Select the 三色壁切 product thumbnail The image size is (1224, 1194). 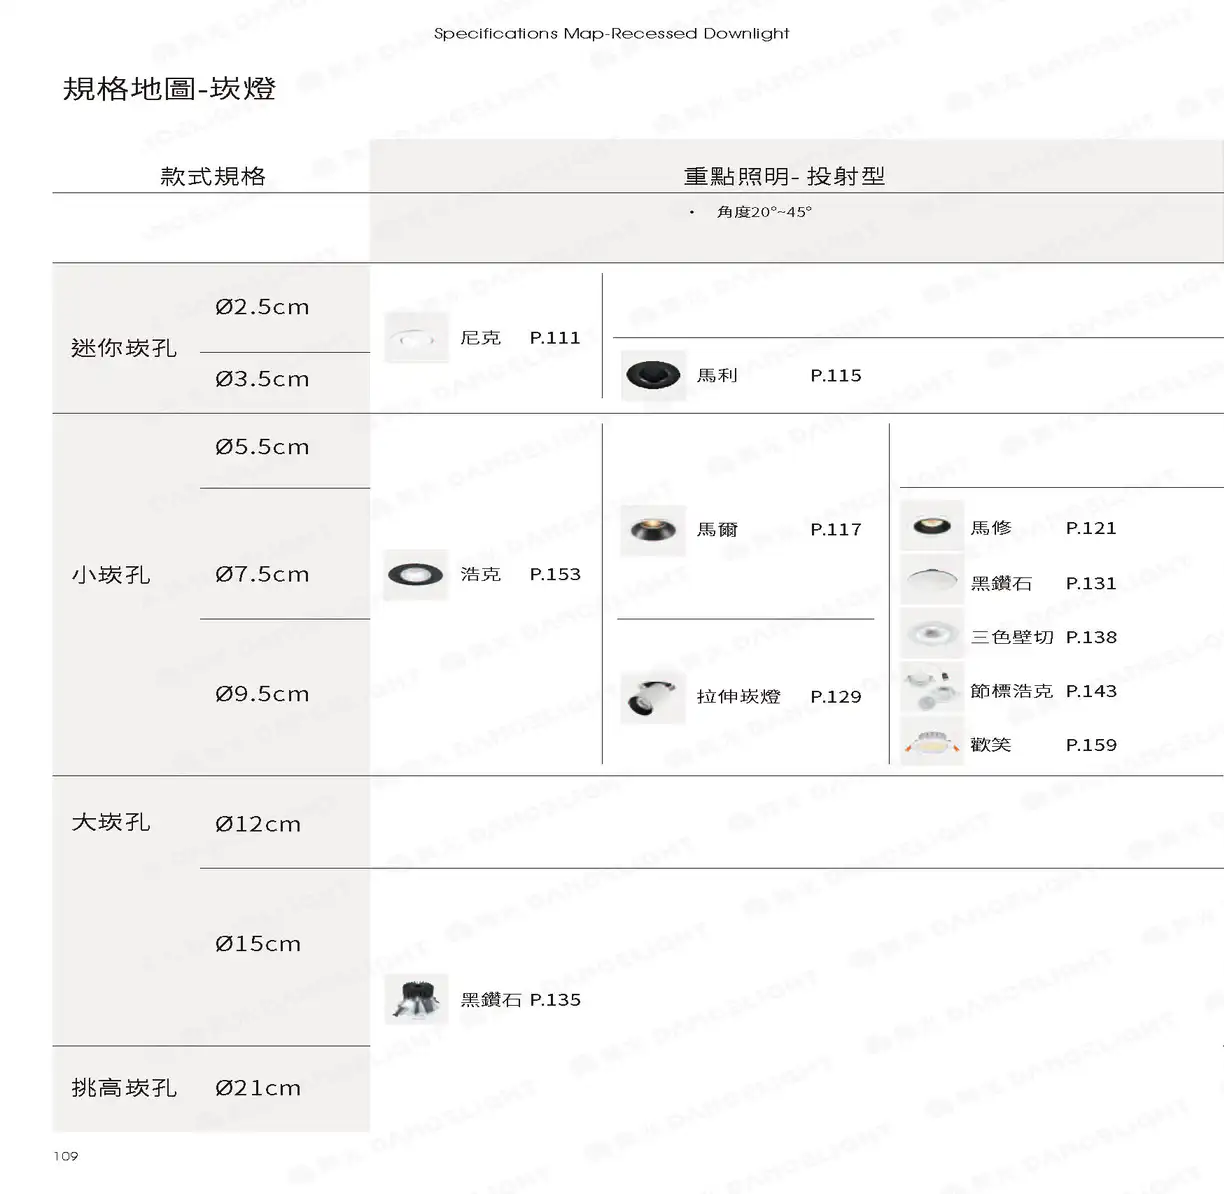pyautogui.click(x=932, y=635)
